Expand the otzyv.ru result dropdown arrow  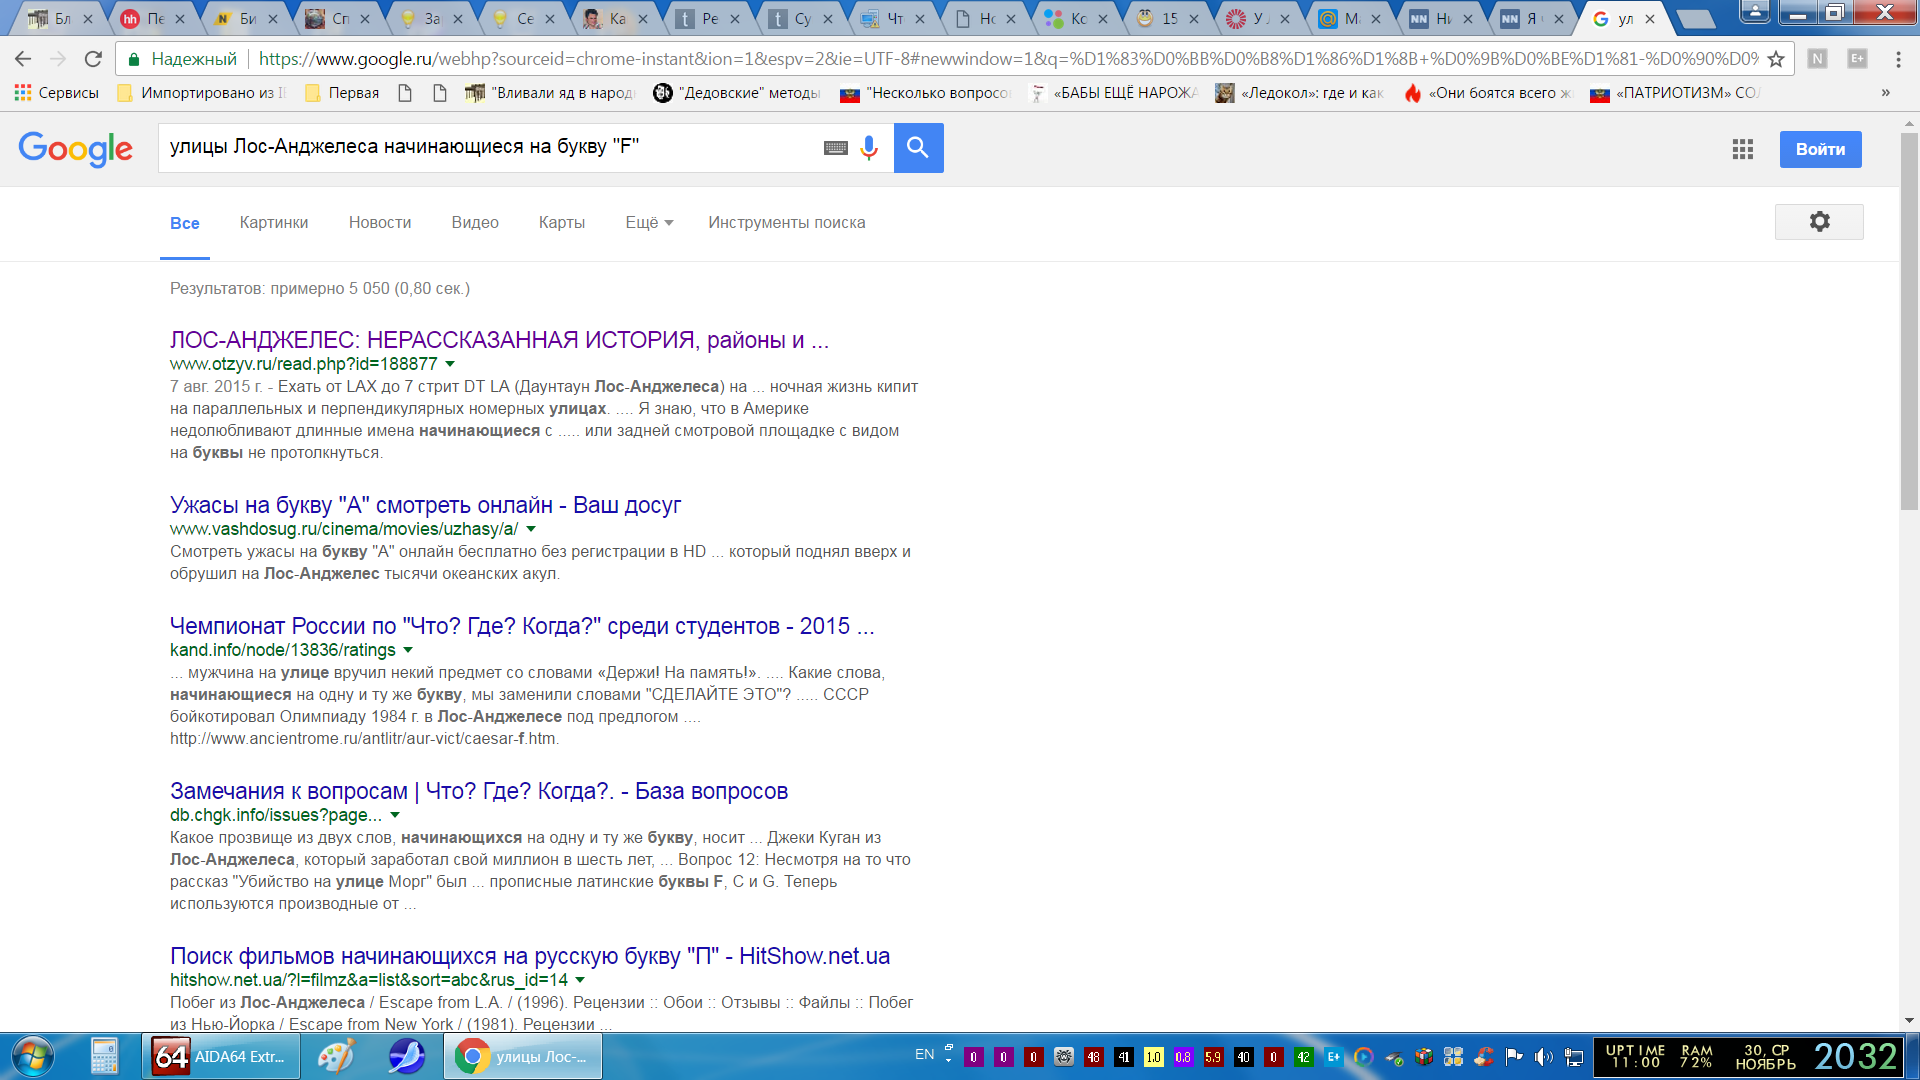[x=450, y=364]
